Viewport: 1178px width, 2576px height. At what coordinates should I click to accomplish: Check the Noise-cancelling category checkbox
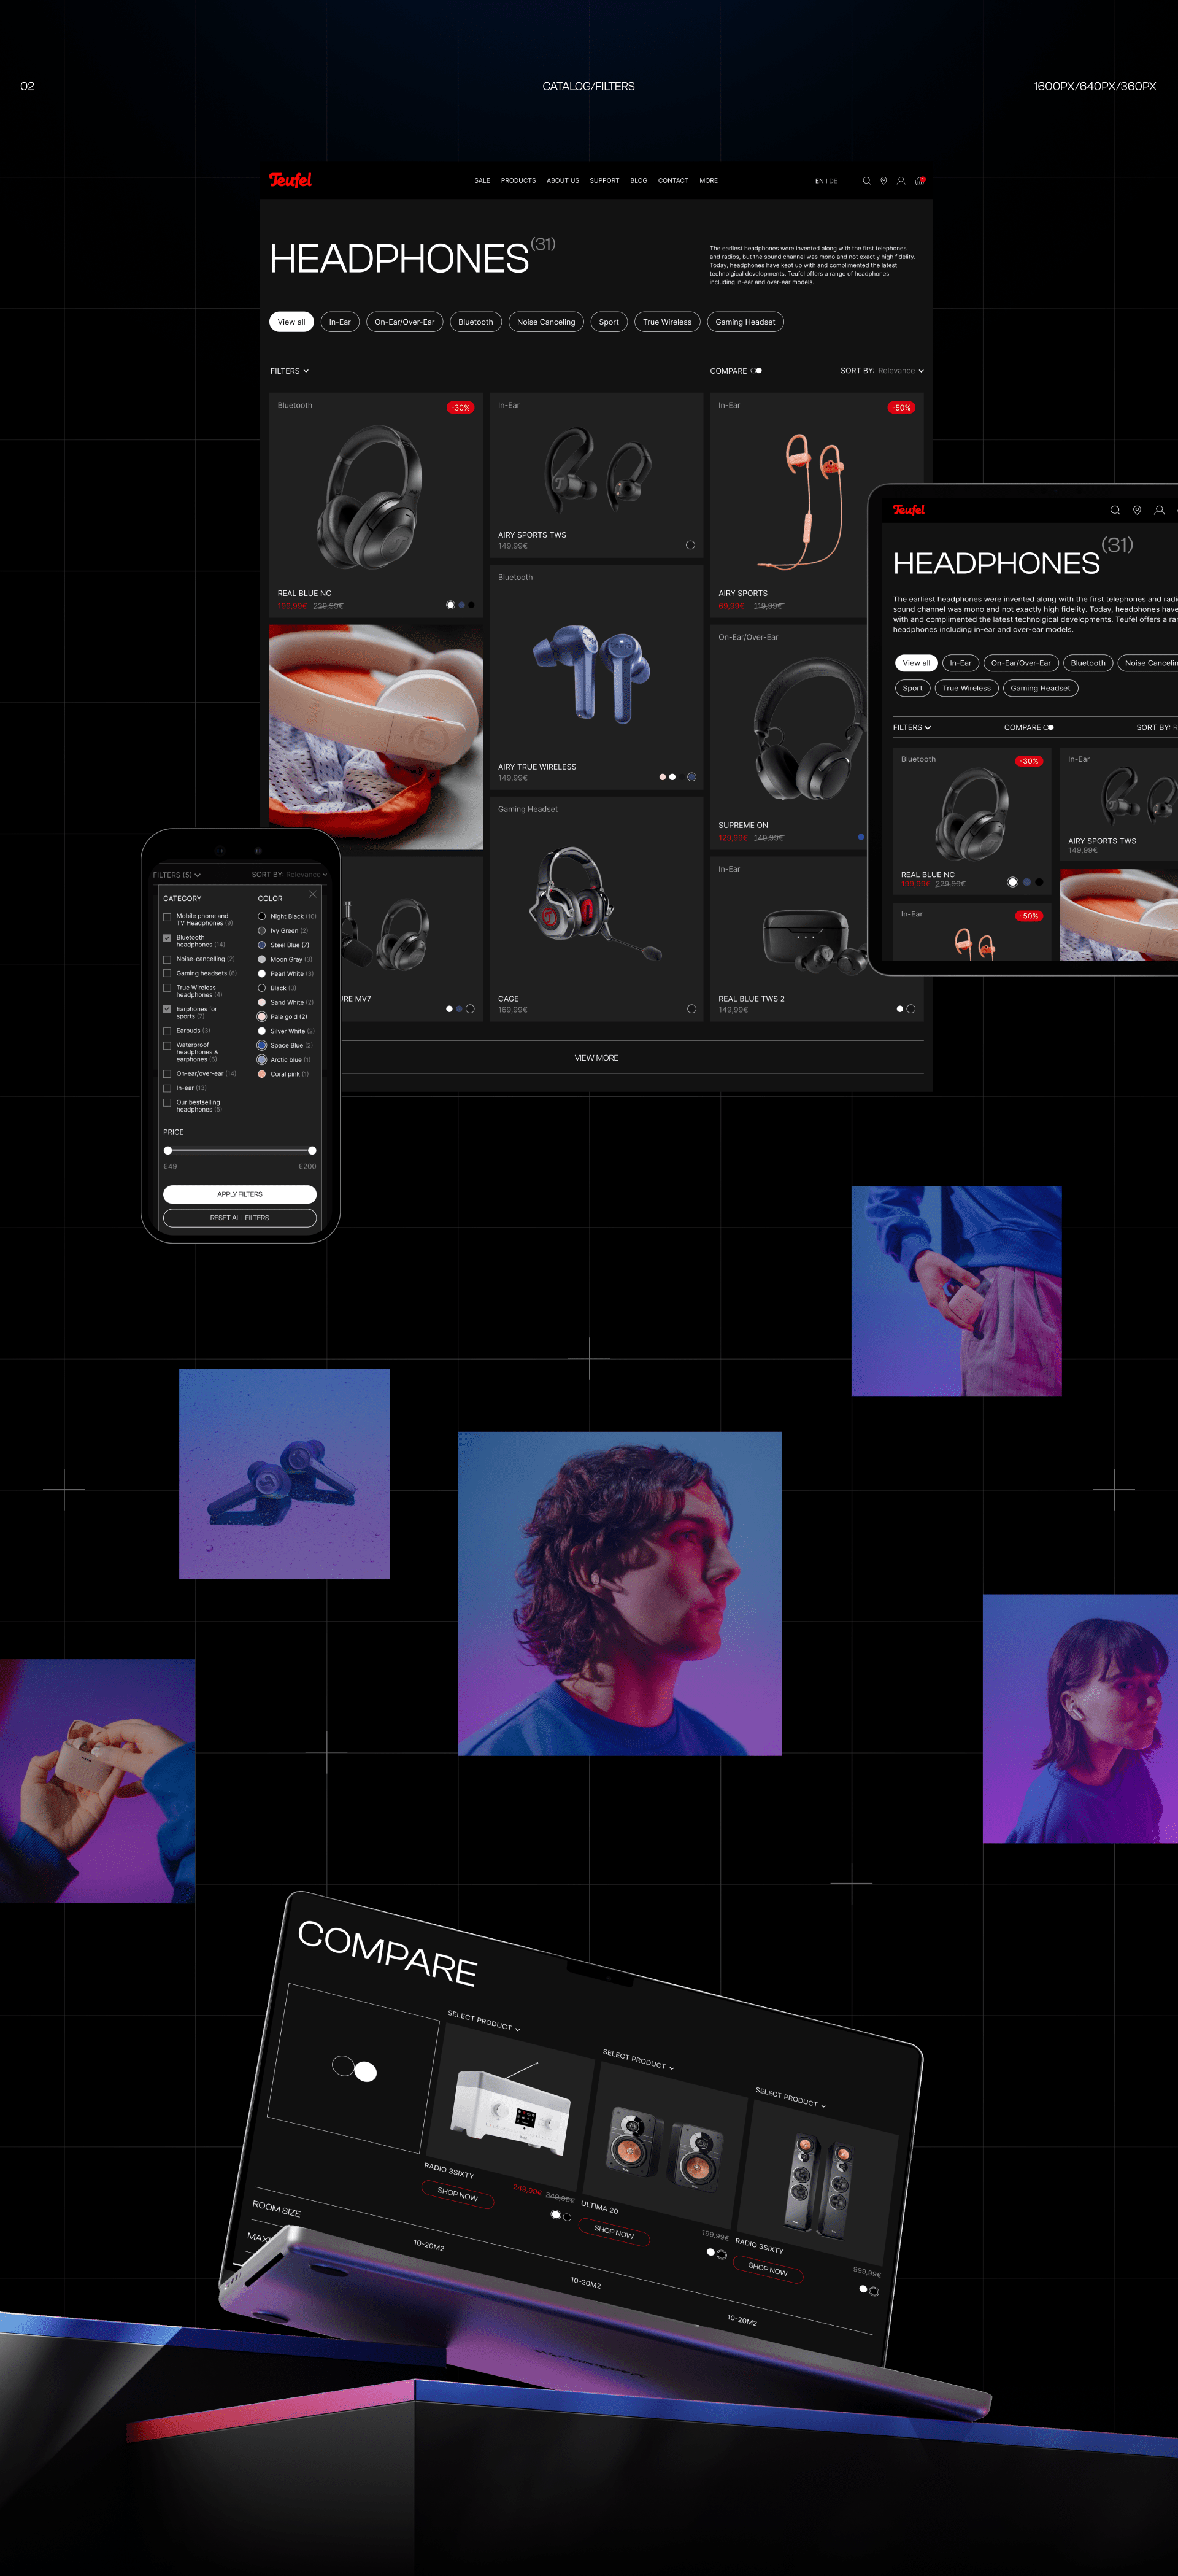point(167,959)
